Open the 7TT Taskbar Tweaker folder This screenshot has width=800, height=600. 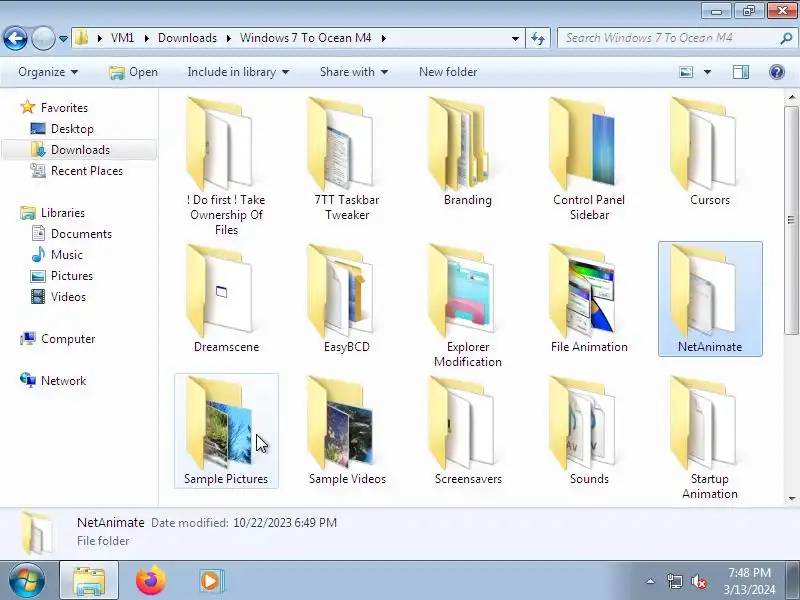point(347,158)
